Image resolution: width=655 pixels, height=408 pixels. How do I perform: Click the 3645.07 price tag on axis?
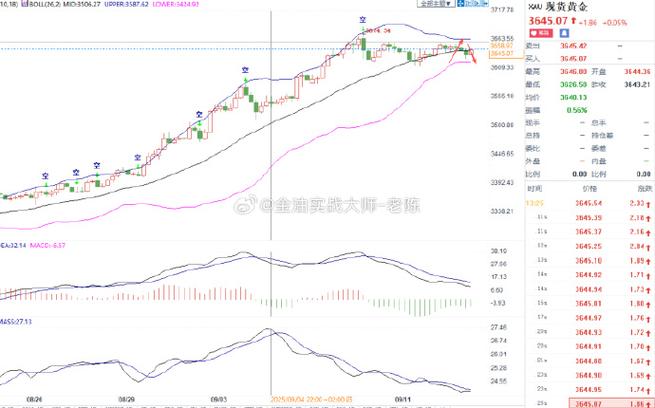pyautogui.click(x=502, y=53)
